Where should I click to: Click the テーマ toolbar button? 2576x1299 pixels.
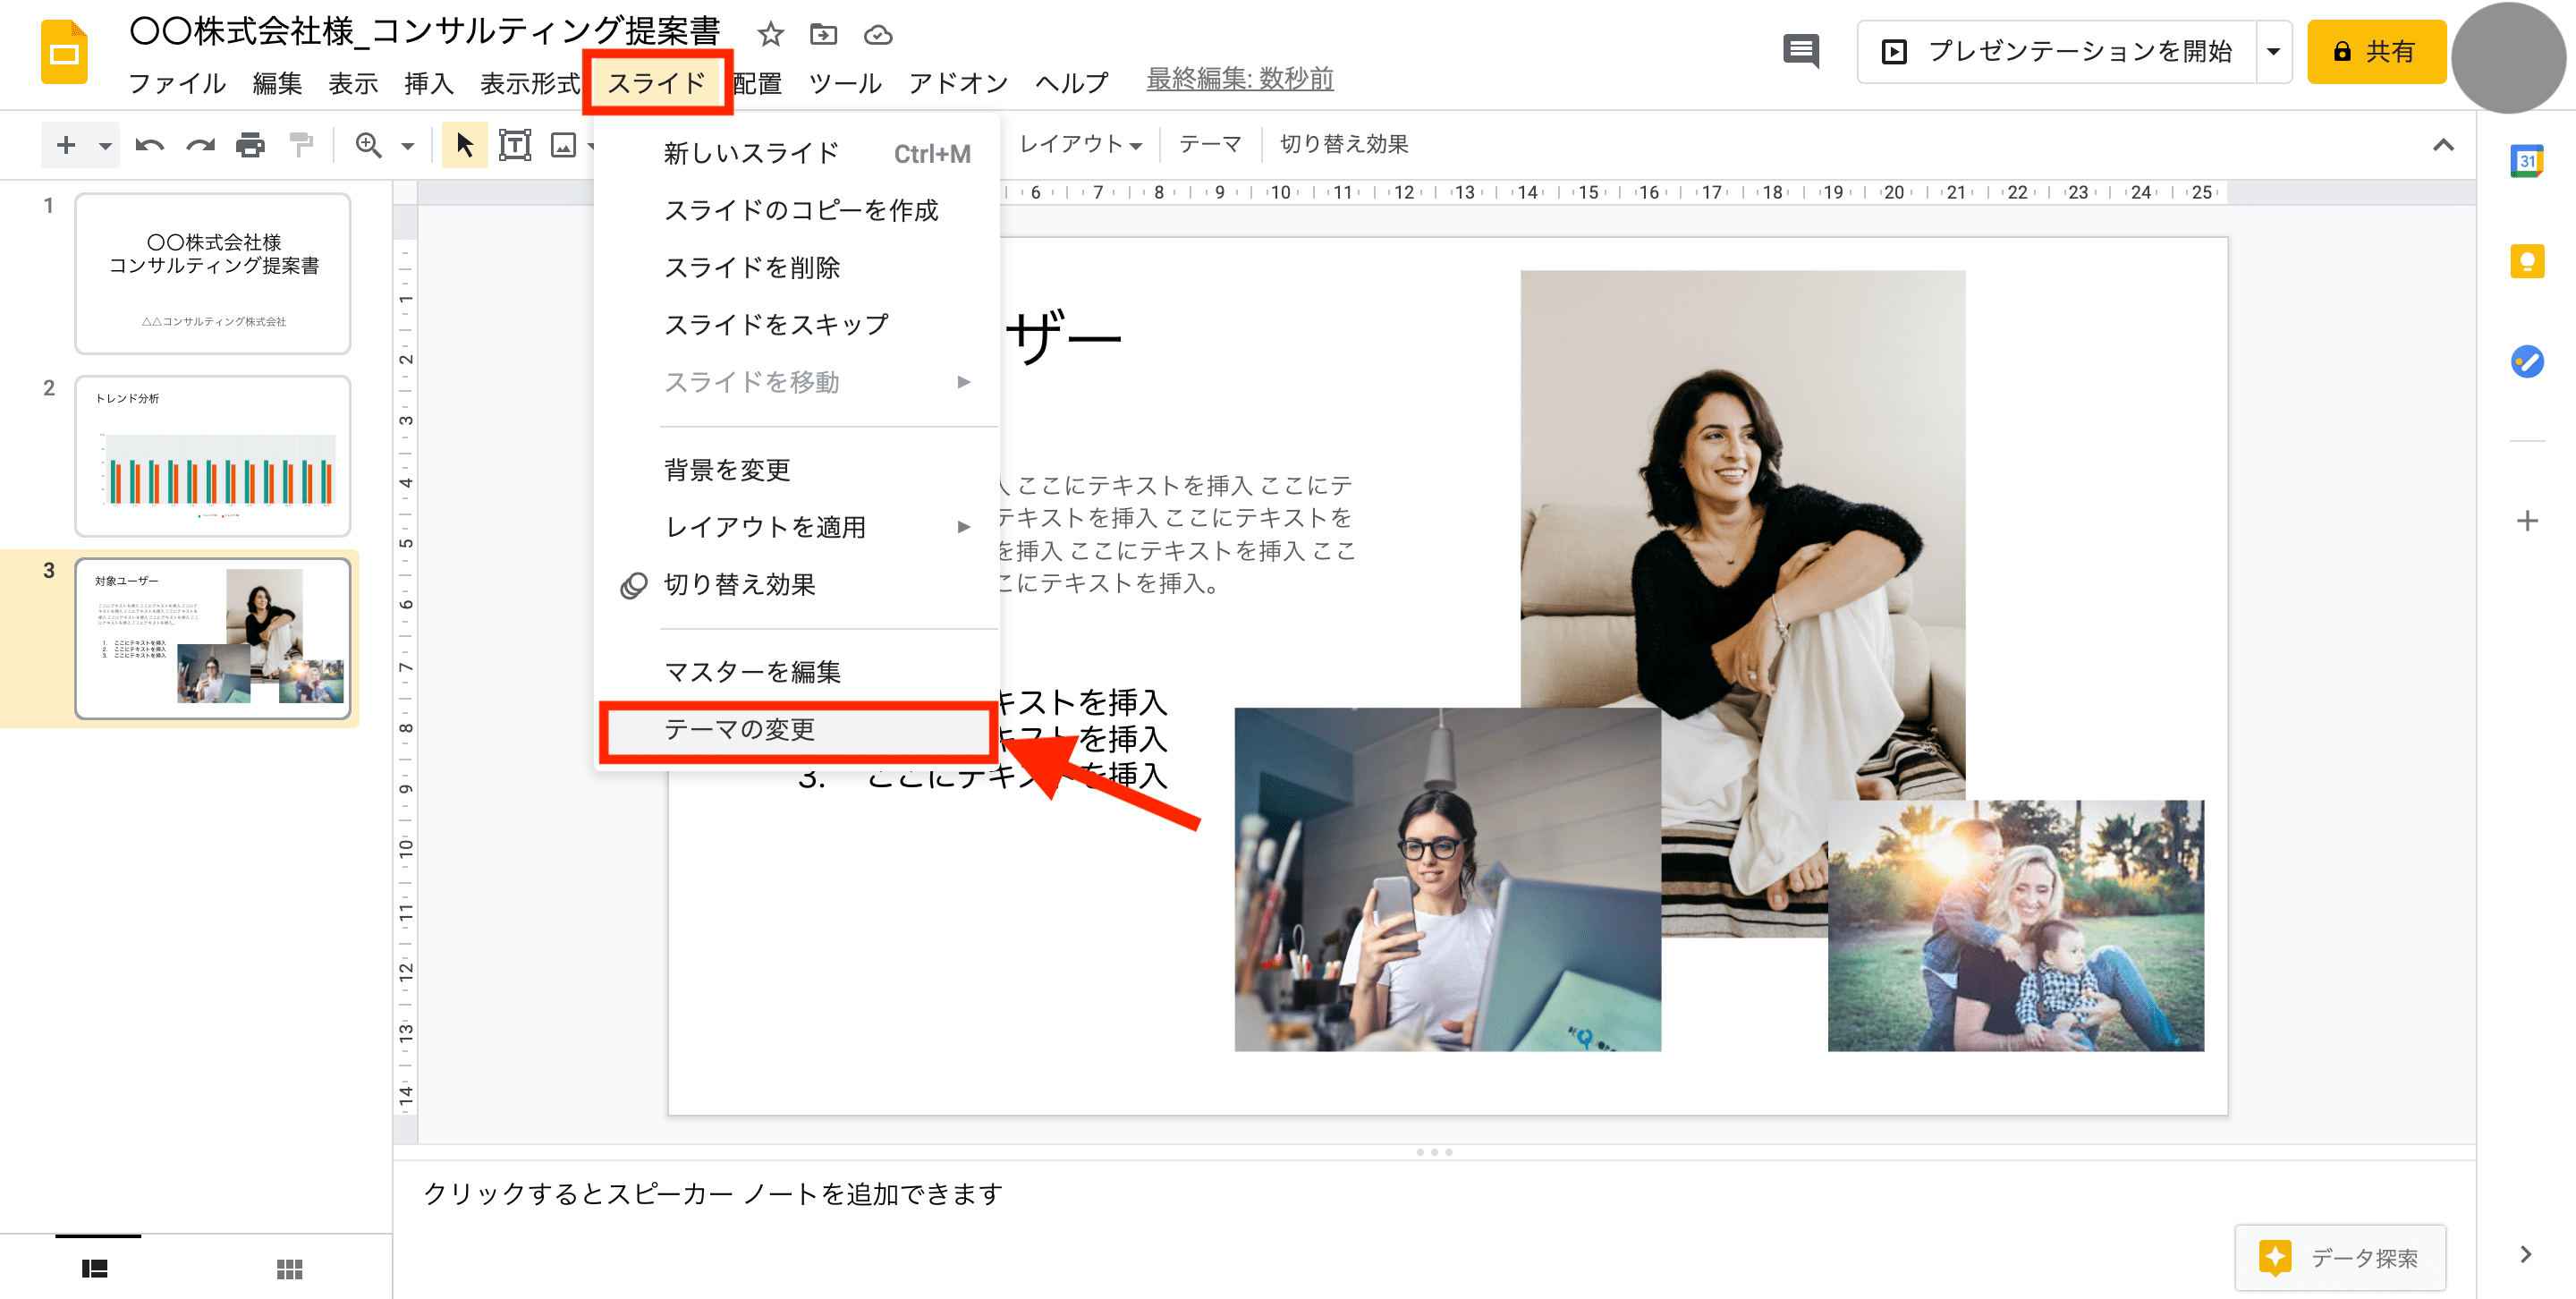coord(1210,144)
